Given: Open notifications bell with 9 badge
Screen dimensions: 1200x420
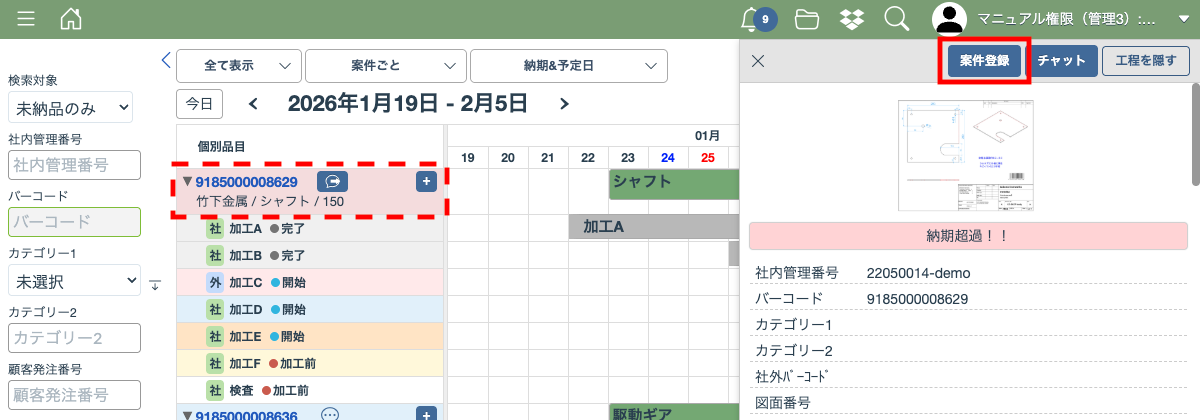Looking at the screenshot, I should click(x=752, y=19).
